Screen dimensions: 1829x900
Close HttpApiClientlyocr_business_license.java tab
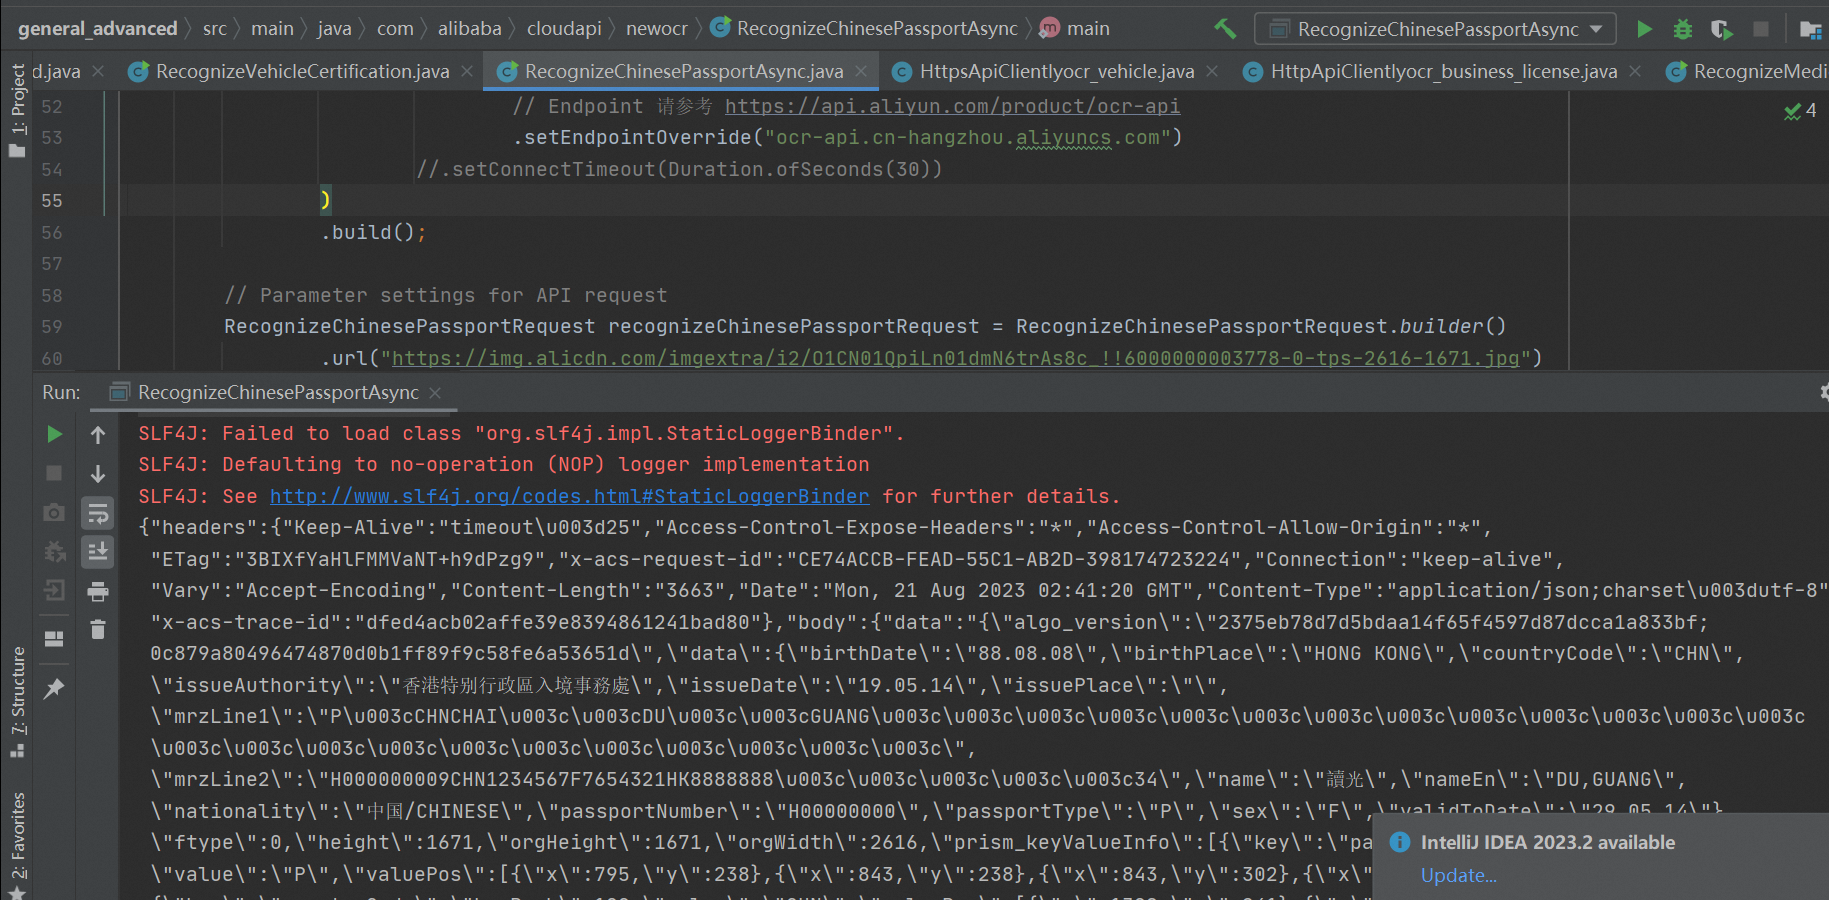[x=1635, y=71]
